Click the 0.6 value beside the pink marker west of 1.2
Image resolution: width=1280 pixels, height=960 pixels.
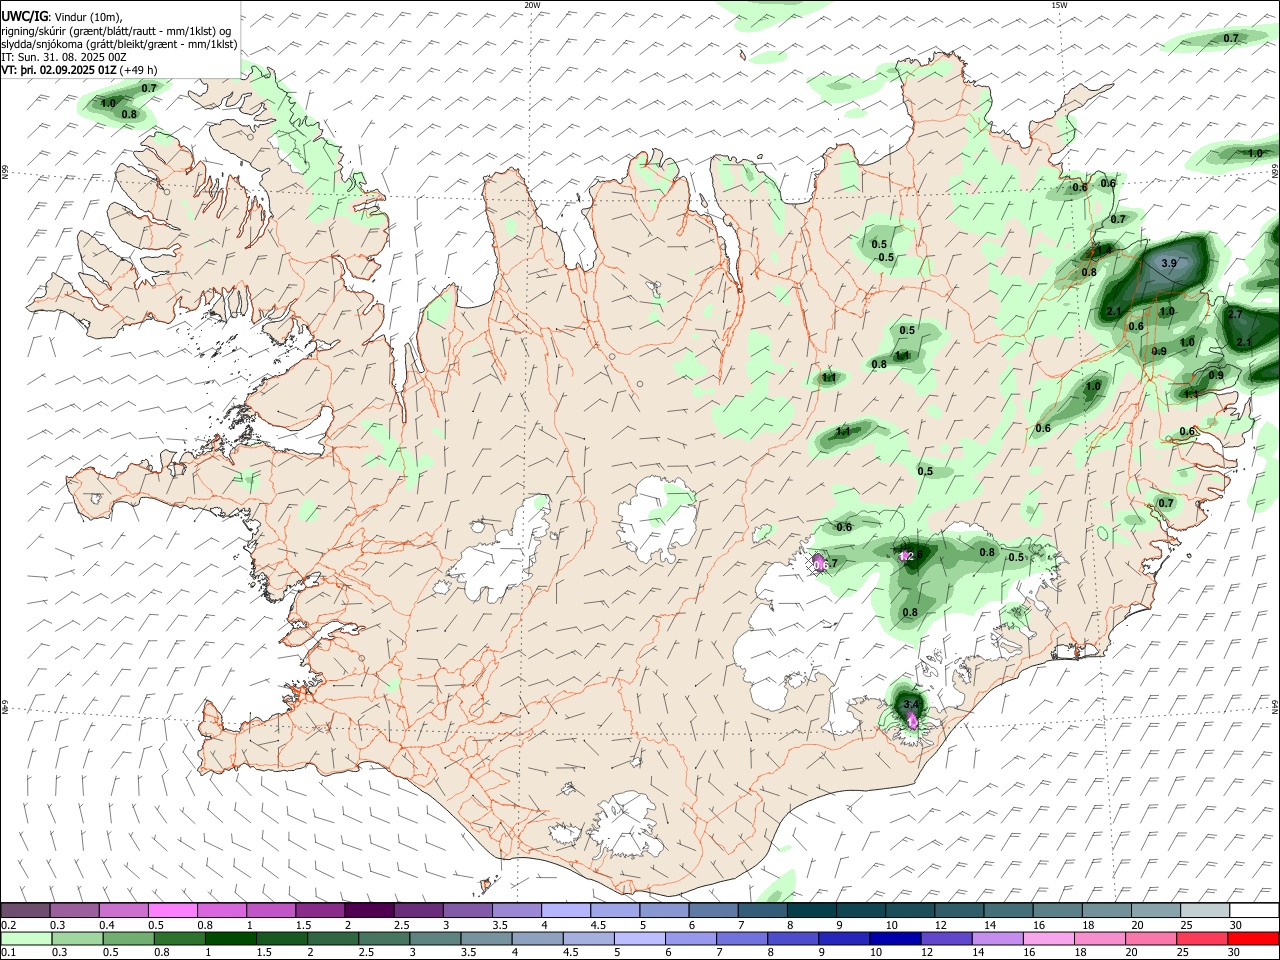click(821, 565)
